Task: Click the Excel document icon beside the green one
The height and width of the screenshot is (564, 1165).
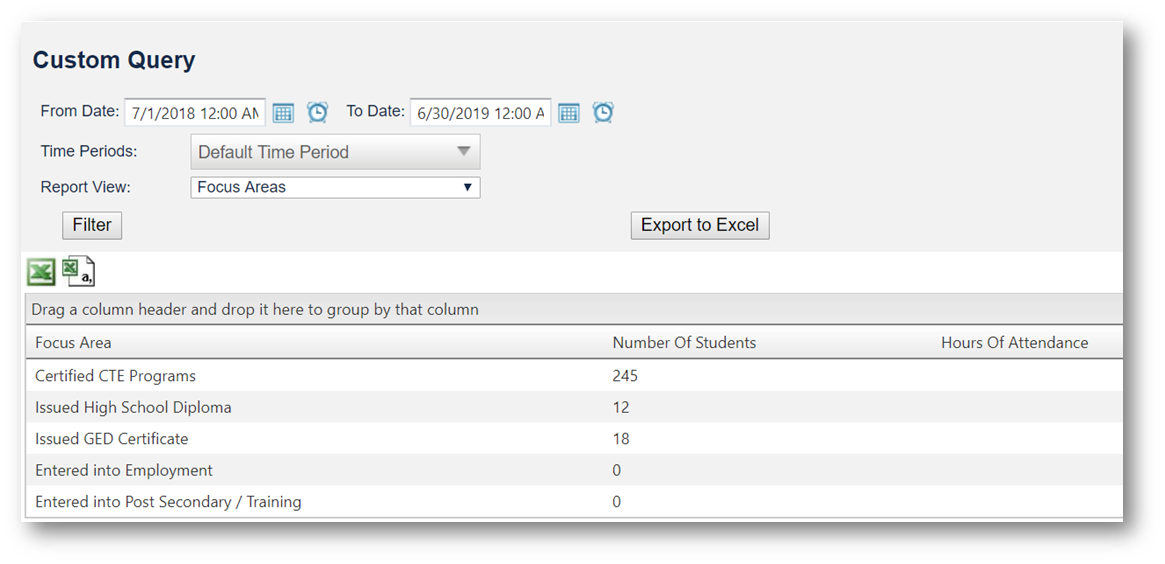Action: click(78, 271)
